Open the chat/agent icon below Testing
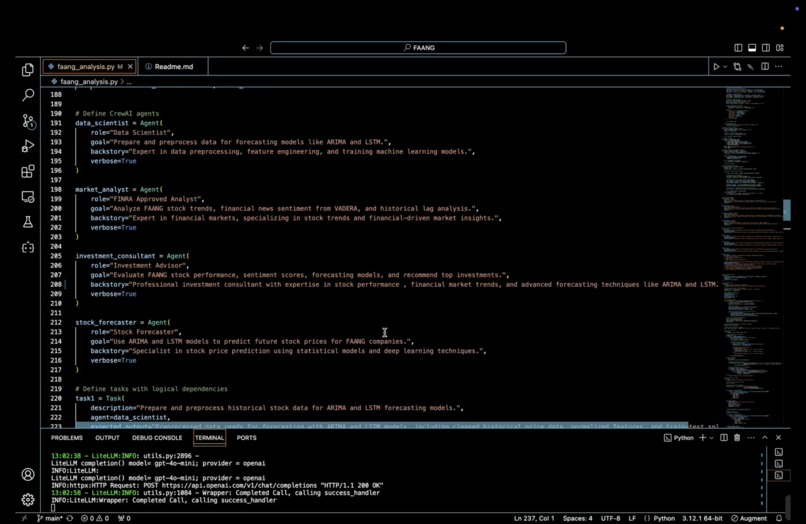This screenshot has height=524, width=806. click(28, 248)
